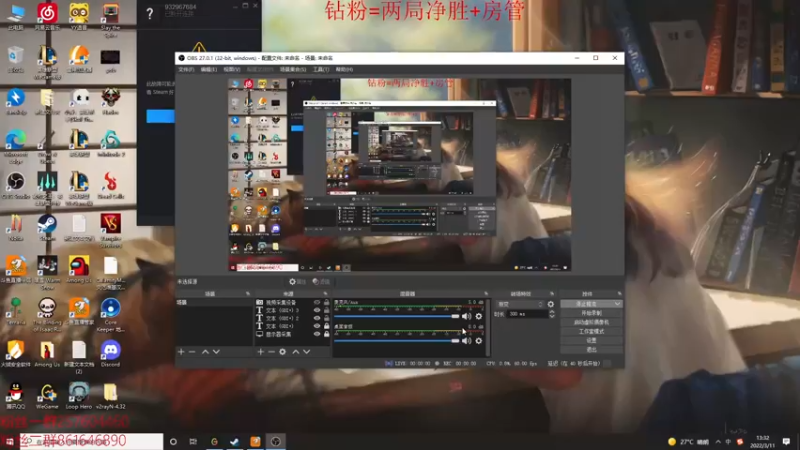Open Discord desktop shortcut
Screen dimensions: 800x450
[x=110, y=354]
